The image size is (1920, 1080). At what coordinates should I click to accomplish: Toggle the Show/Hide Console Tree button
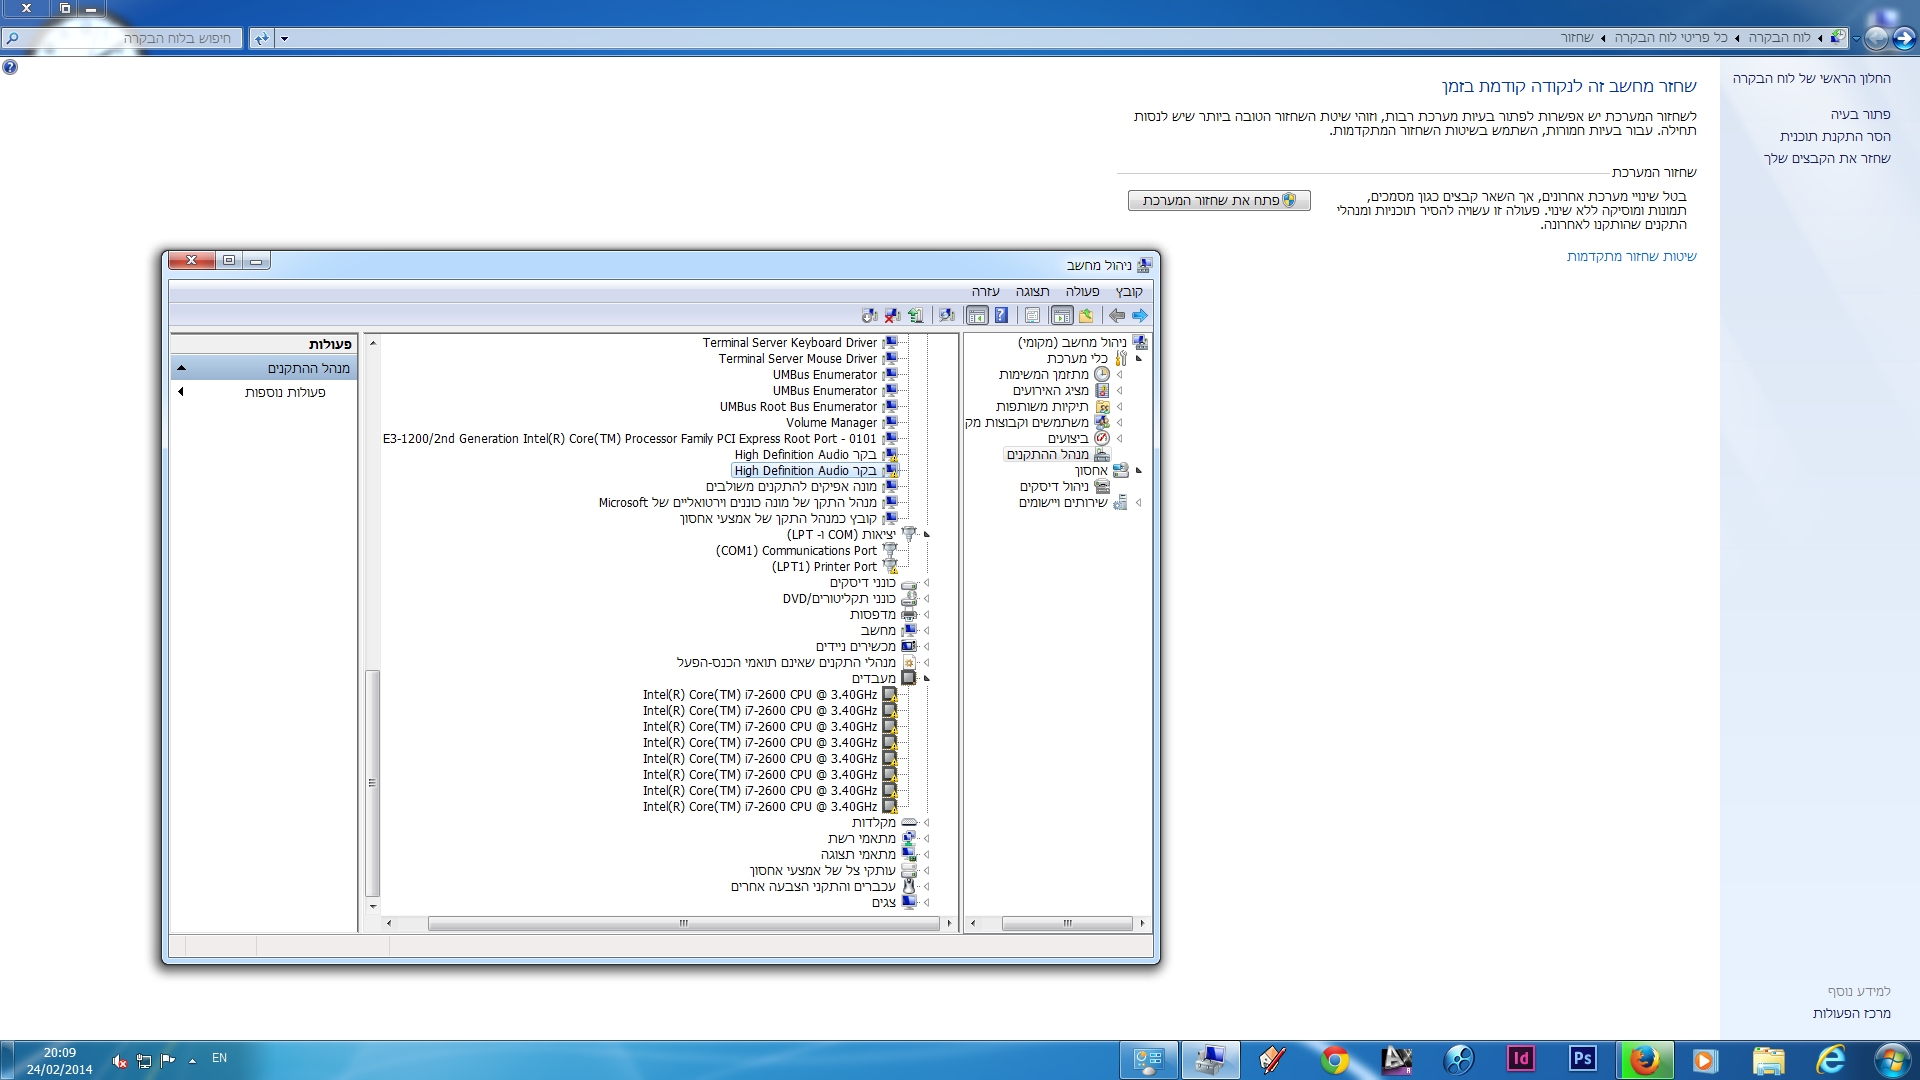point(1062,316)
